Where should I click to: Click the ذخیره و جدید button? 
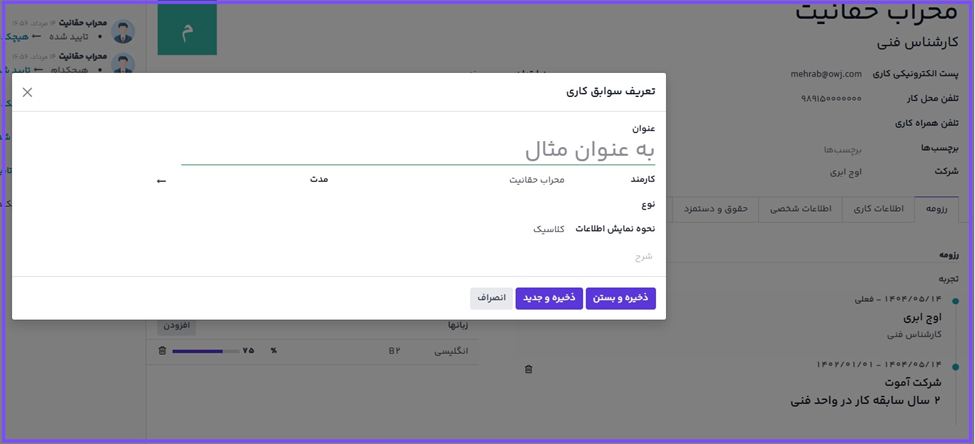click(549, 298)
